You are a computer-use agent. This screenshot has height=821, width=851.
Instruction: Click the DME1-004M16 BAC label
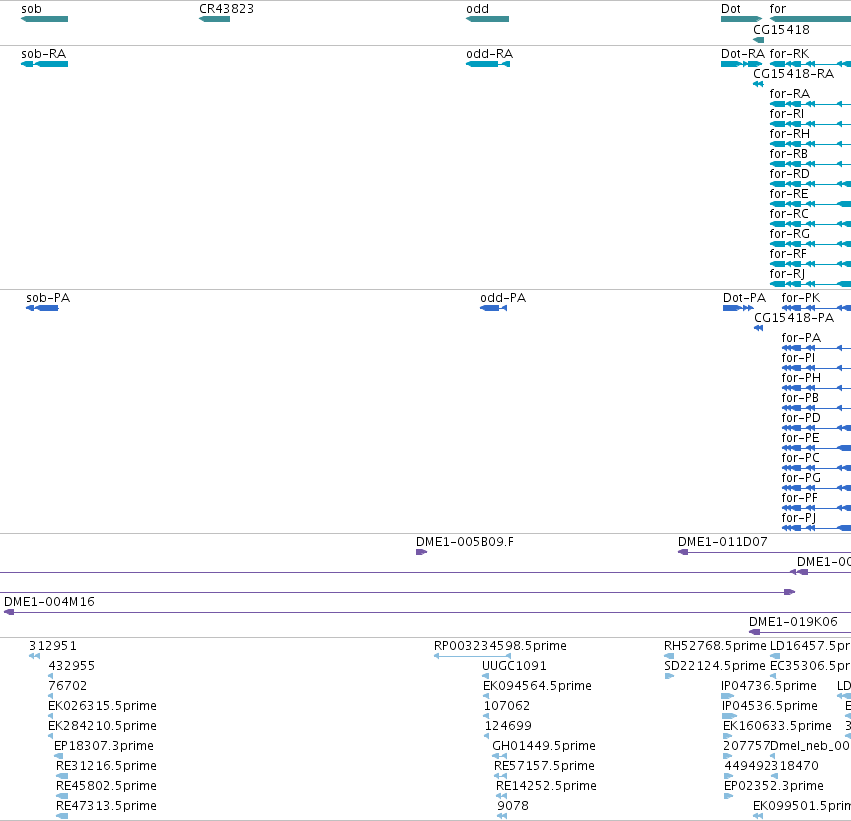49,602
